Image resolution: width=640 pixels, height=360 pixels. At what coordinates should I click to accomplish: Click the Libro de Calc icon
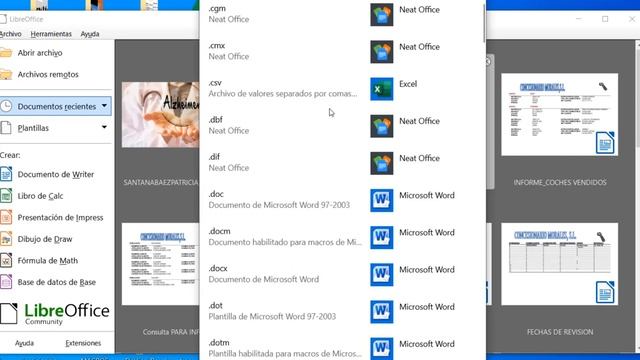click(x=6, y=196)
